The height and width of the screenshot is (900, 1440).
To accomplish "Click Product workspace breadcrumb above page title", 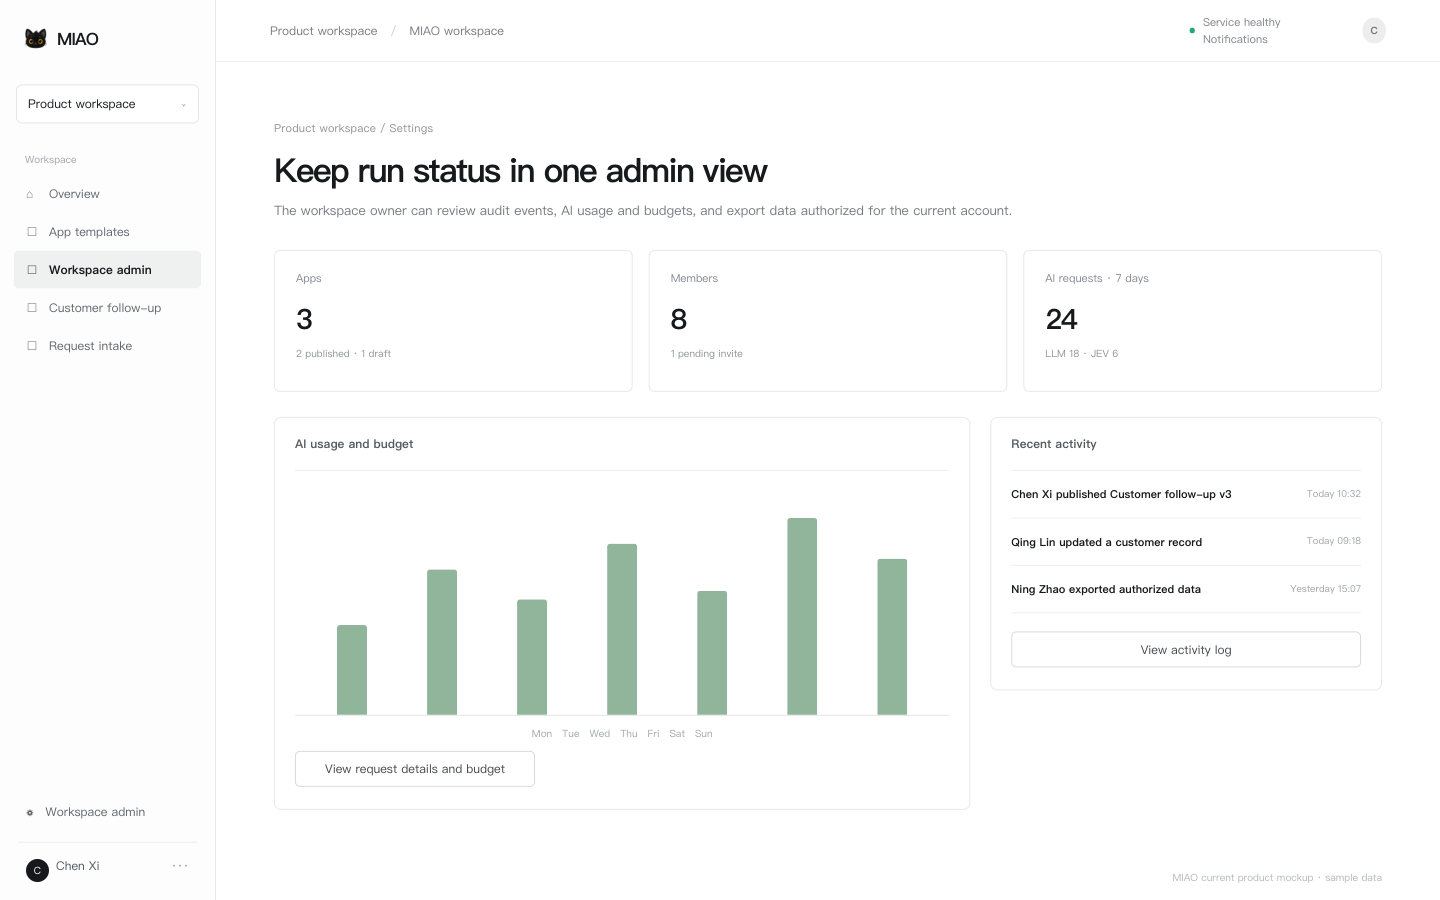I will coord(325,128).
